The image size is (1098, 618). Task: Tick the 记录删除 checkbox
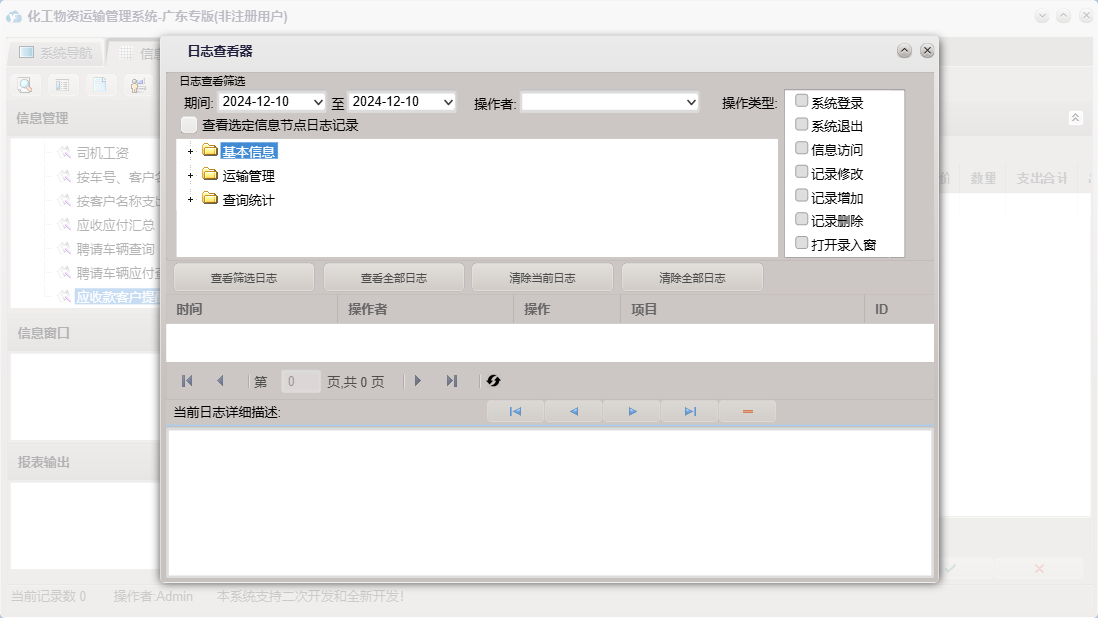point(802,220)
